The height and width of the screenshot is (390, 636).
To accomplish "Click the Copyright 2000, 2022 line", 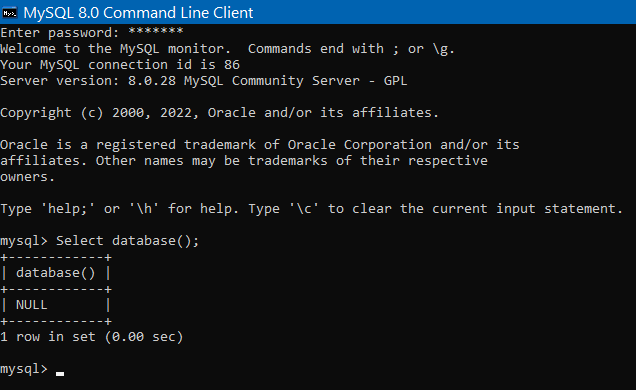I will point(219,113).
